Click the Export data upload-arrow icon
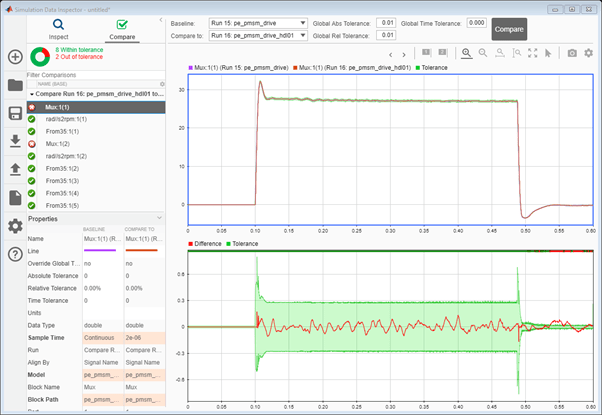The width and height of the screenshot is (602, 415). click(14, 170)
